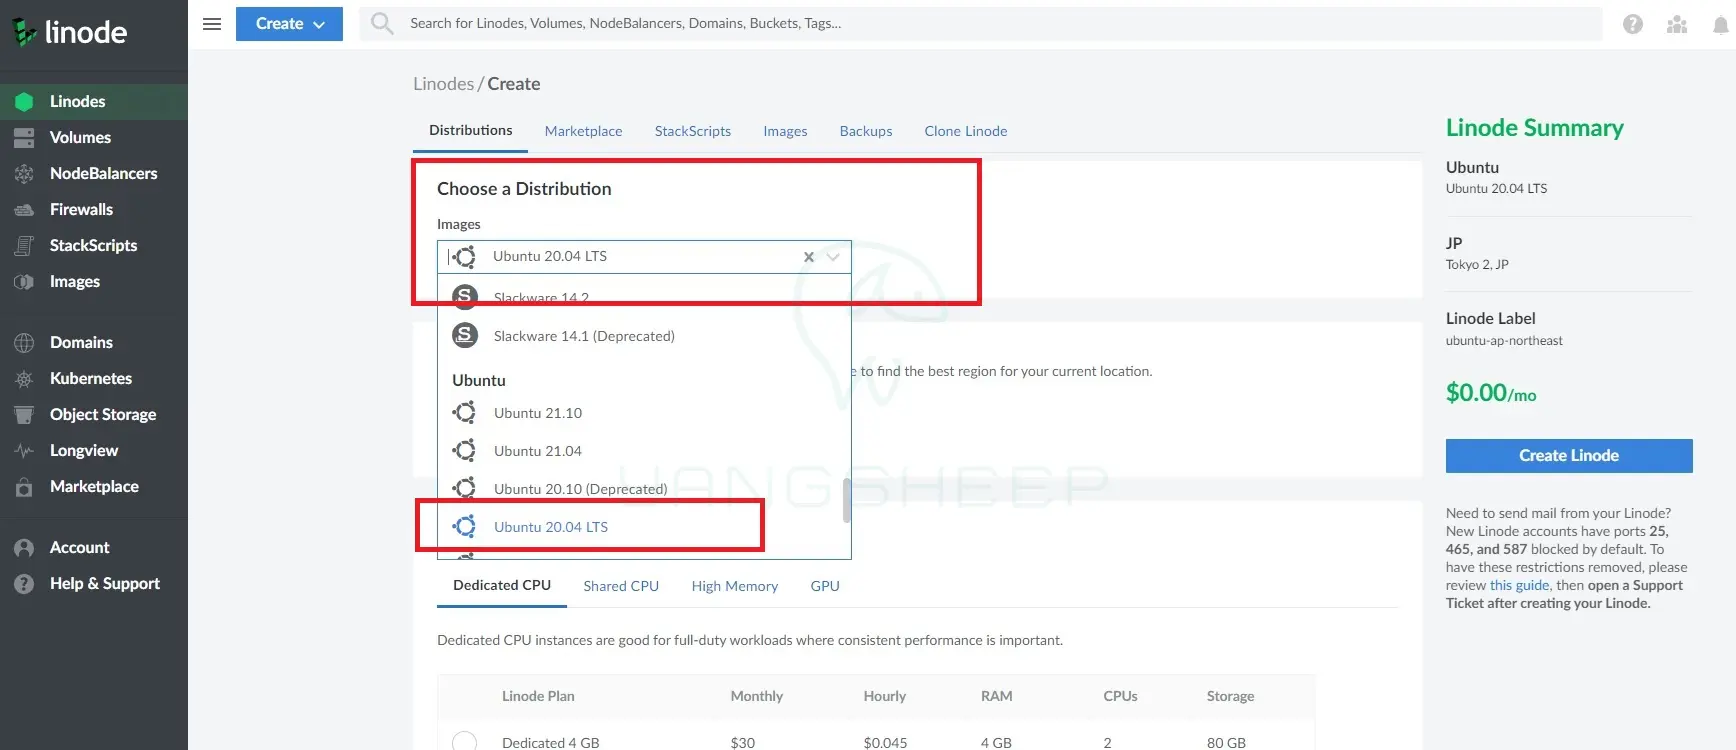The width and height of the screenshot is (1736, 750).
Task: Open the Images select box showing Ubuntu 20.04 LTS
Action: coord(644,257)
